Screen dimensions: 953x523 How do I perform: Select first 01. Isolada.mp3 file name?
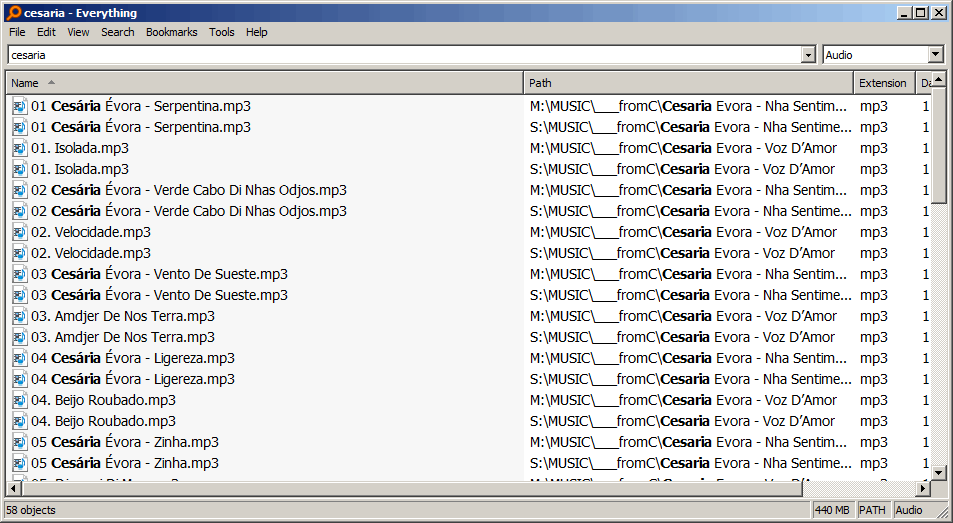pyautogui.click(x=80, y=148)
